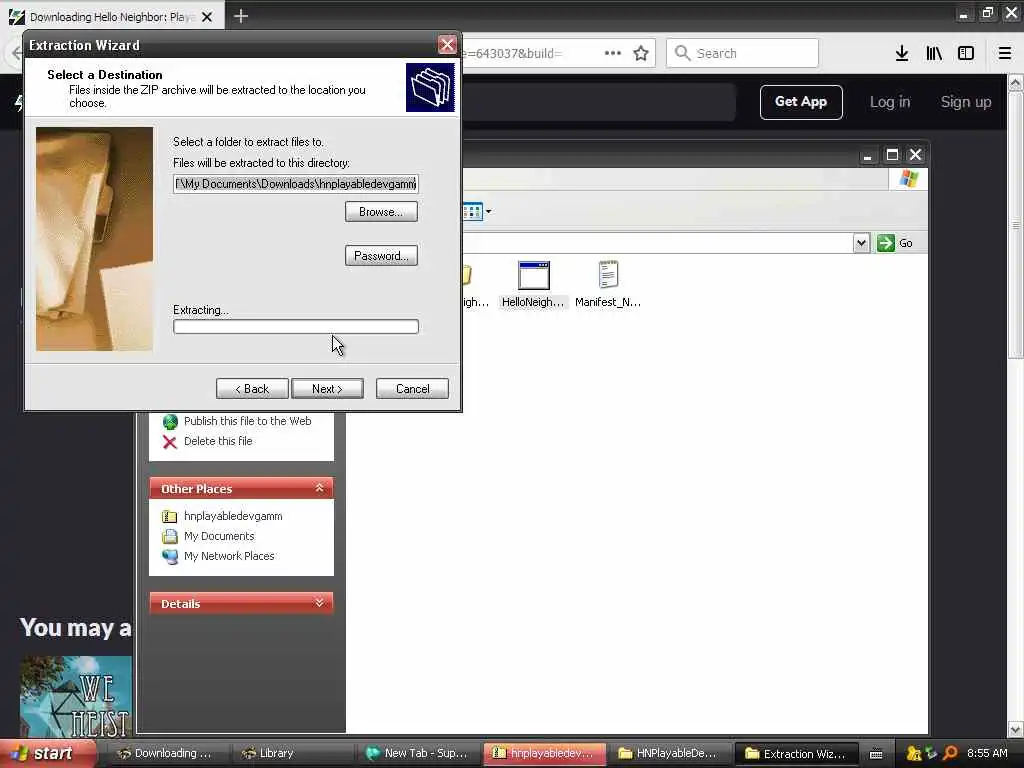Click the Back button in Extraction Wizard
1024x768 pixels.
(x=252, y=389)
